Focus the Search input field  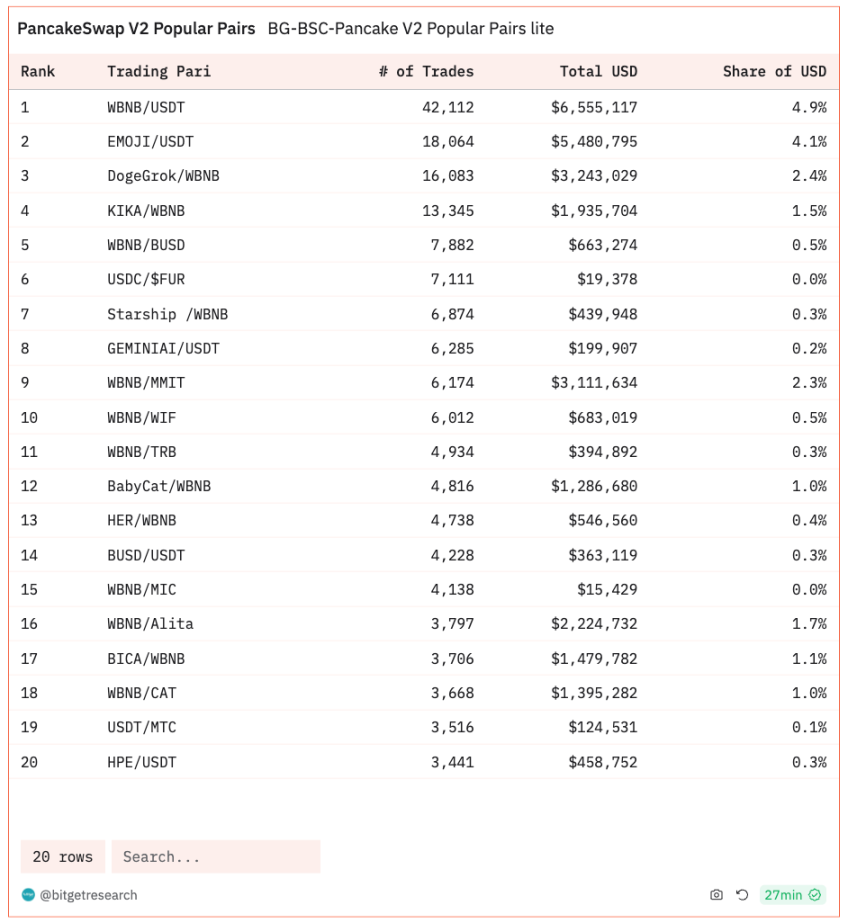[x=215, y=857]
